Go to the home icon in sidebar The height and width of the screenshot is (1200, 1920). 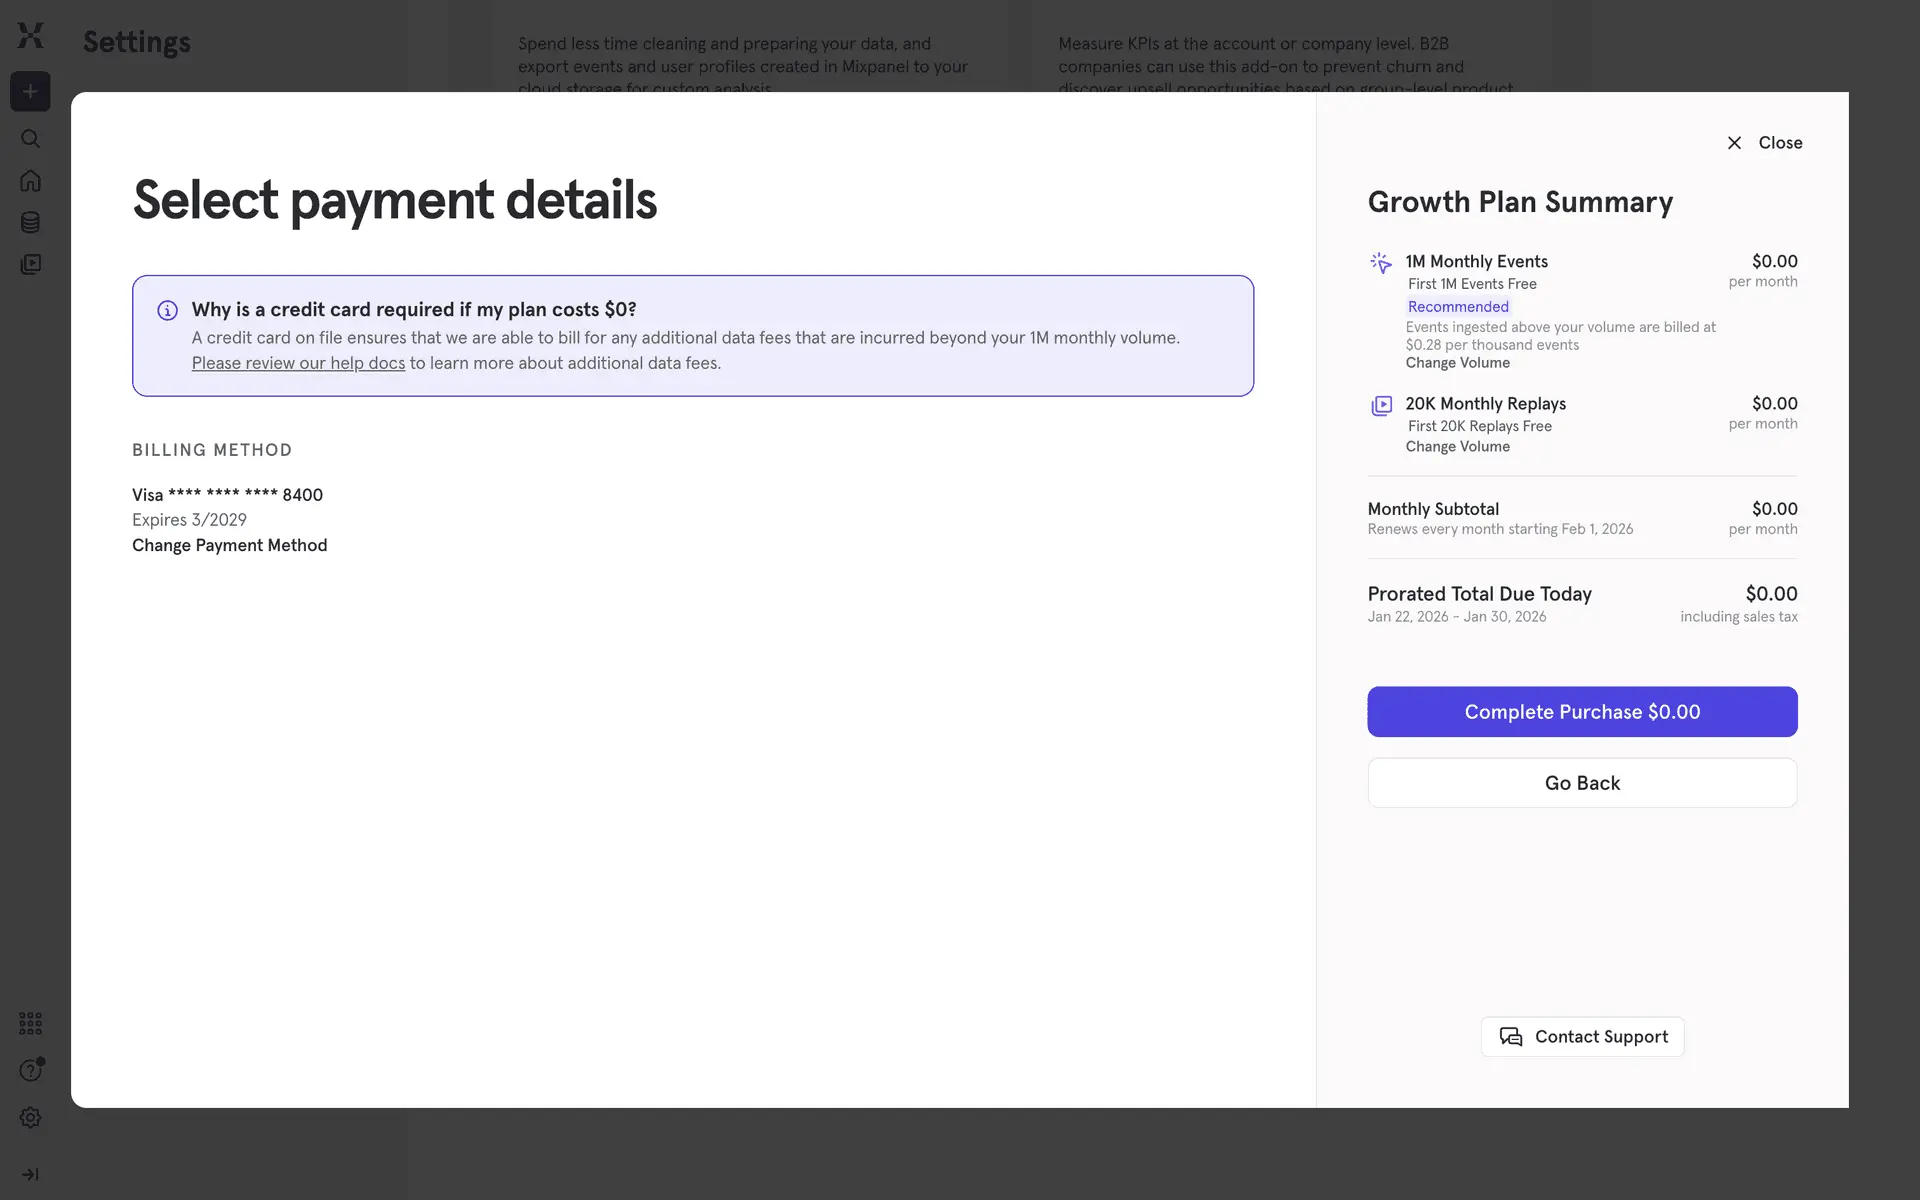point(30,181)
